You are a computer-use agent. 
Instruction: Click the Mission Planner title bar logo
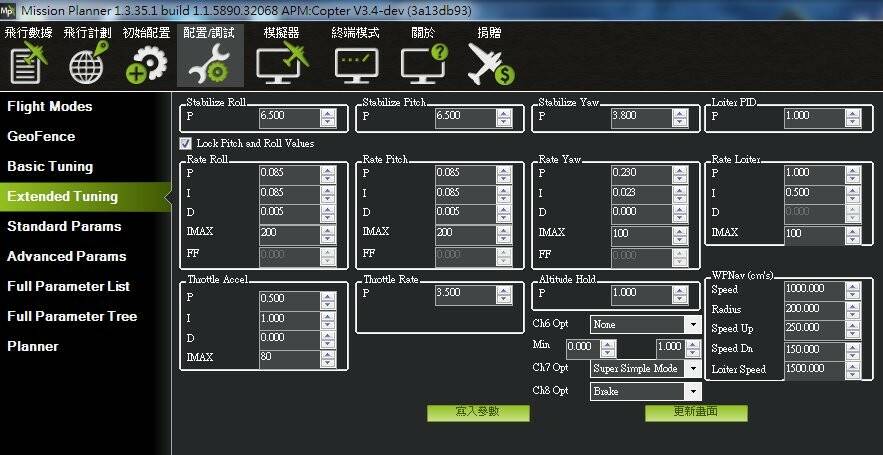click(8, 10)
